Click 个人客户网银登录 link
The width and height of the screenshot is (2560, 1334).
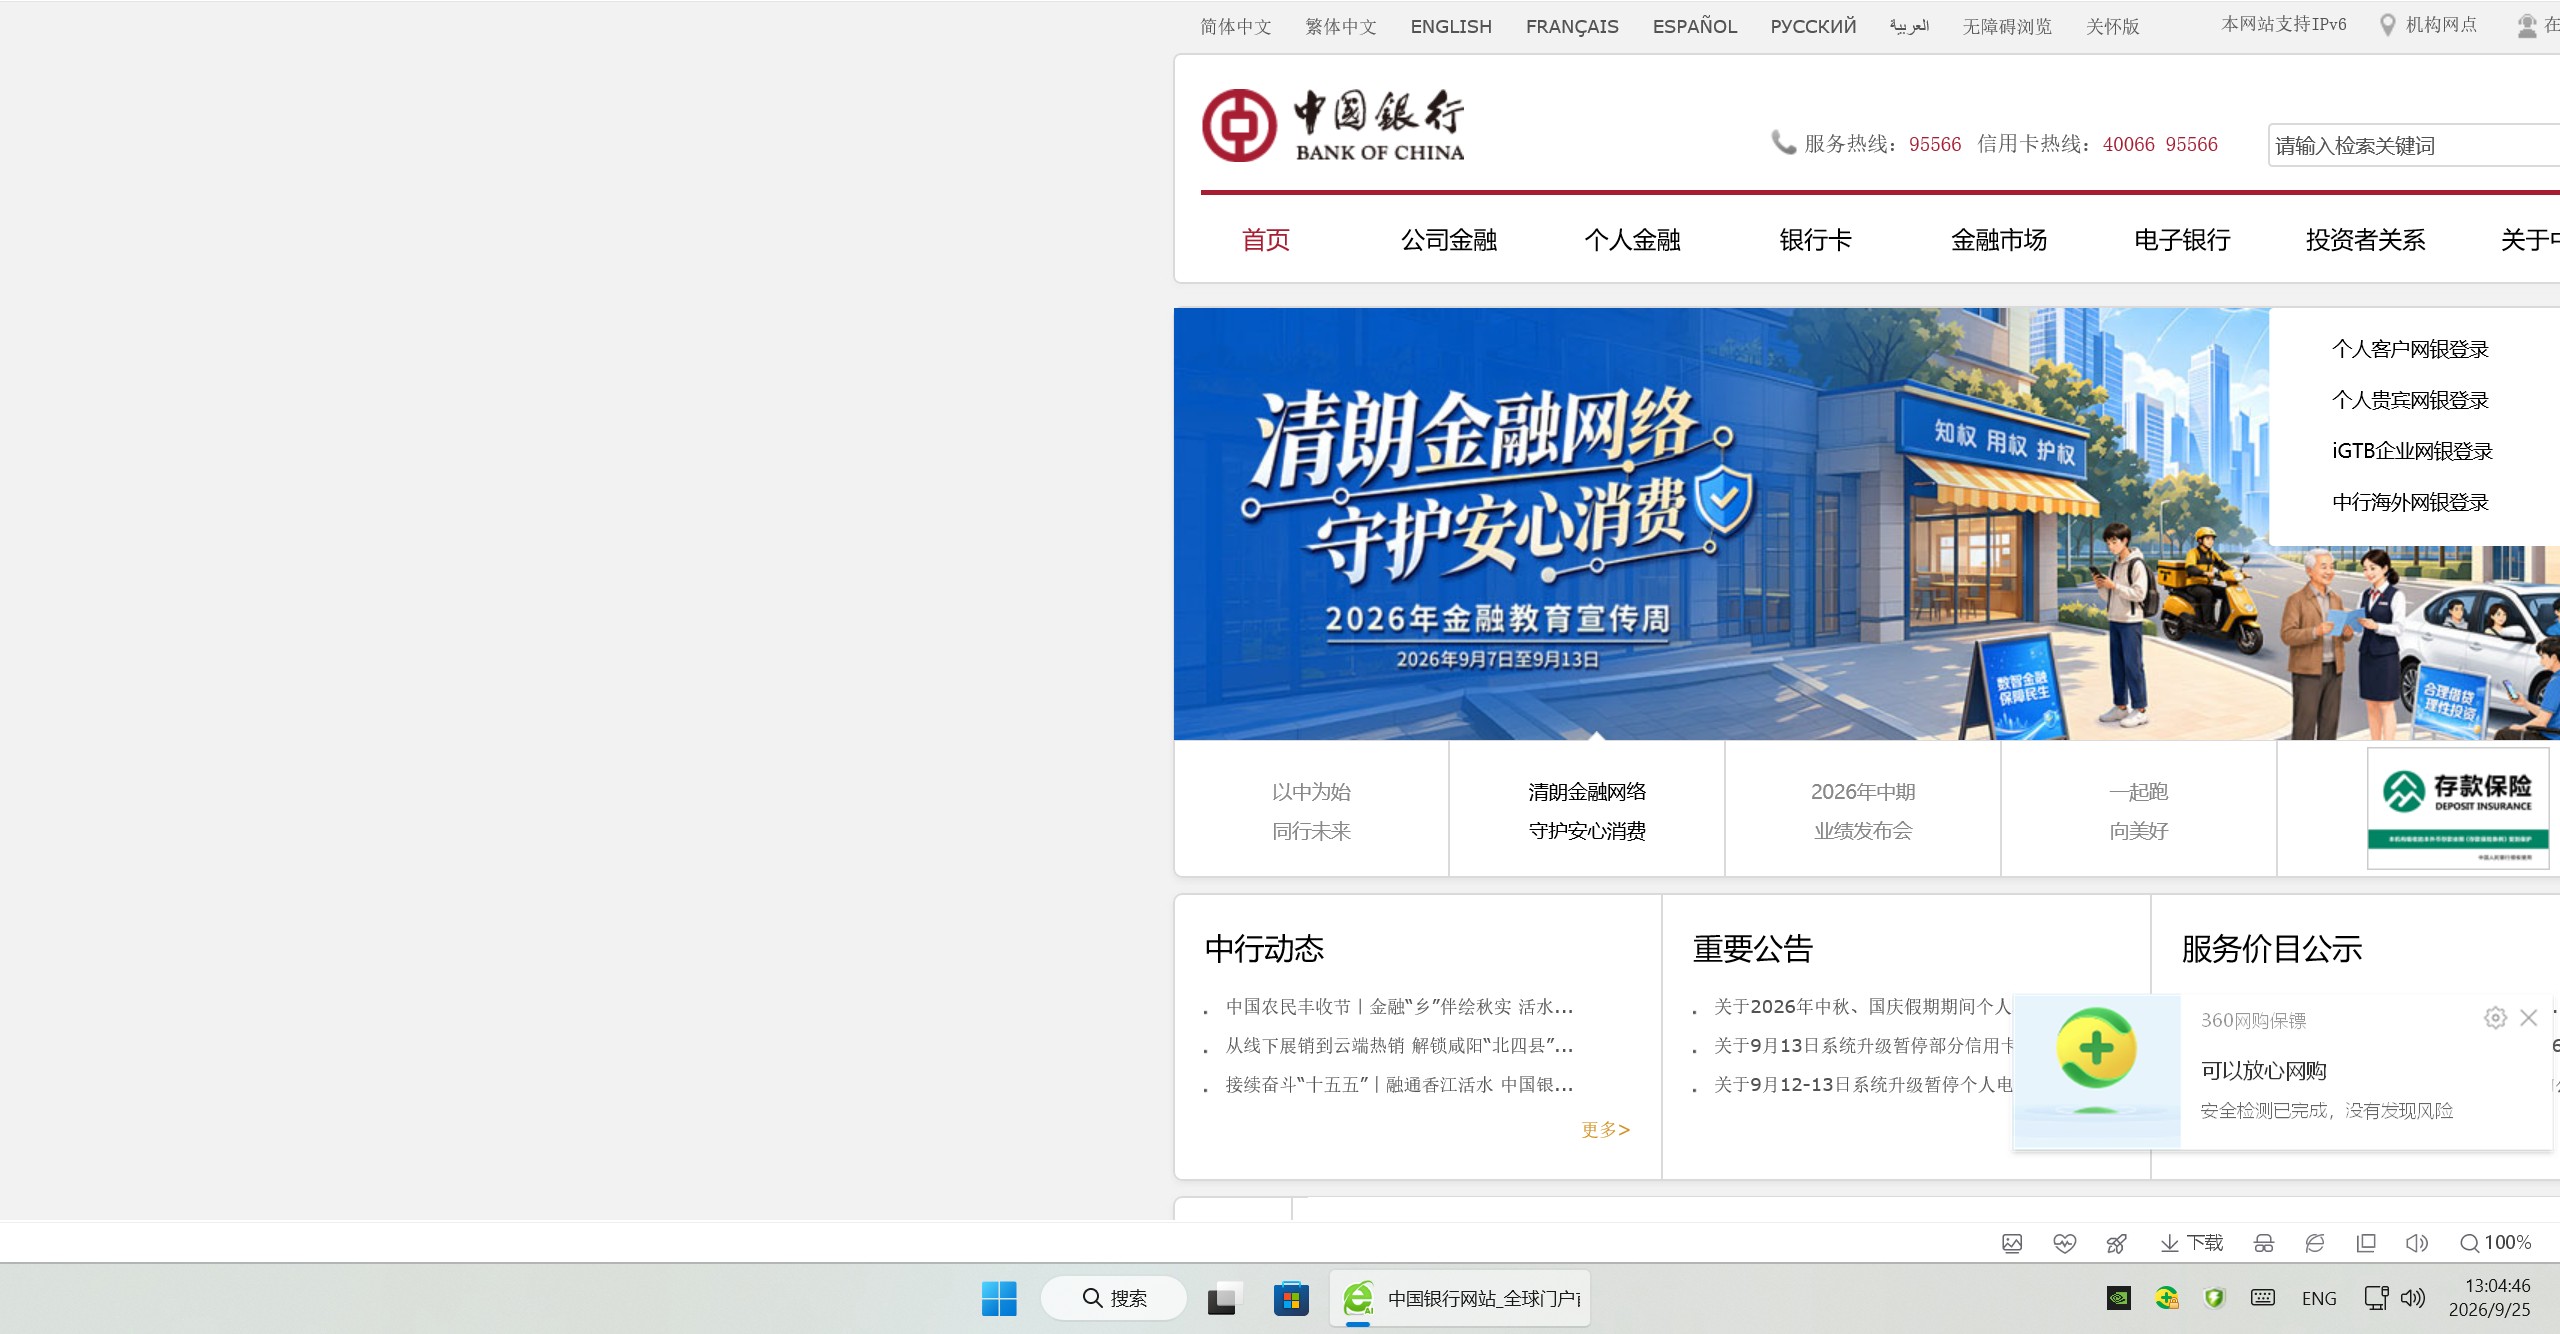pos(2410,349)
